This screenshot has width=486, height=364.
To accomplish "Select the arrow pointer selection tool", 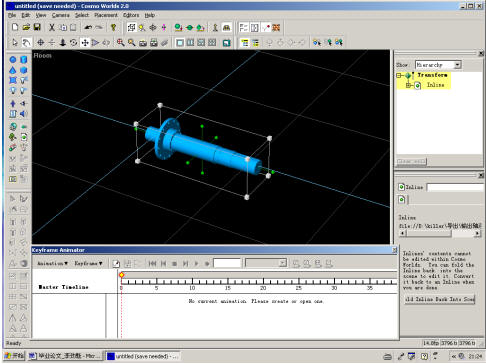I will pos(15,42).
